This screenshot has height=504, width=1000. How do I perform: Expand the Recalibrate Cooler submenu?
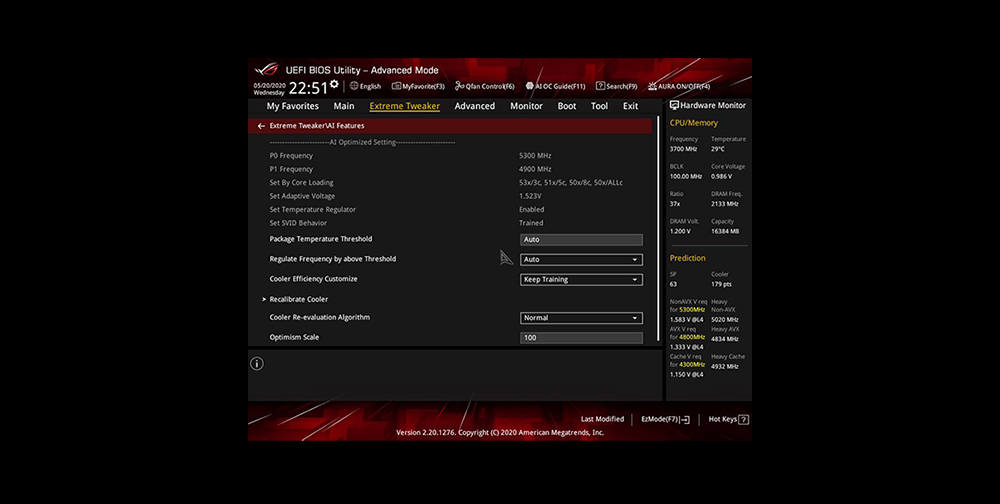click(x=298, y=299)
